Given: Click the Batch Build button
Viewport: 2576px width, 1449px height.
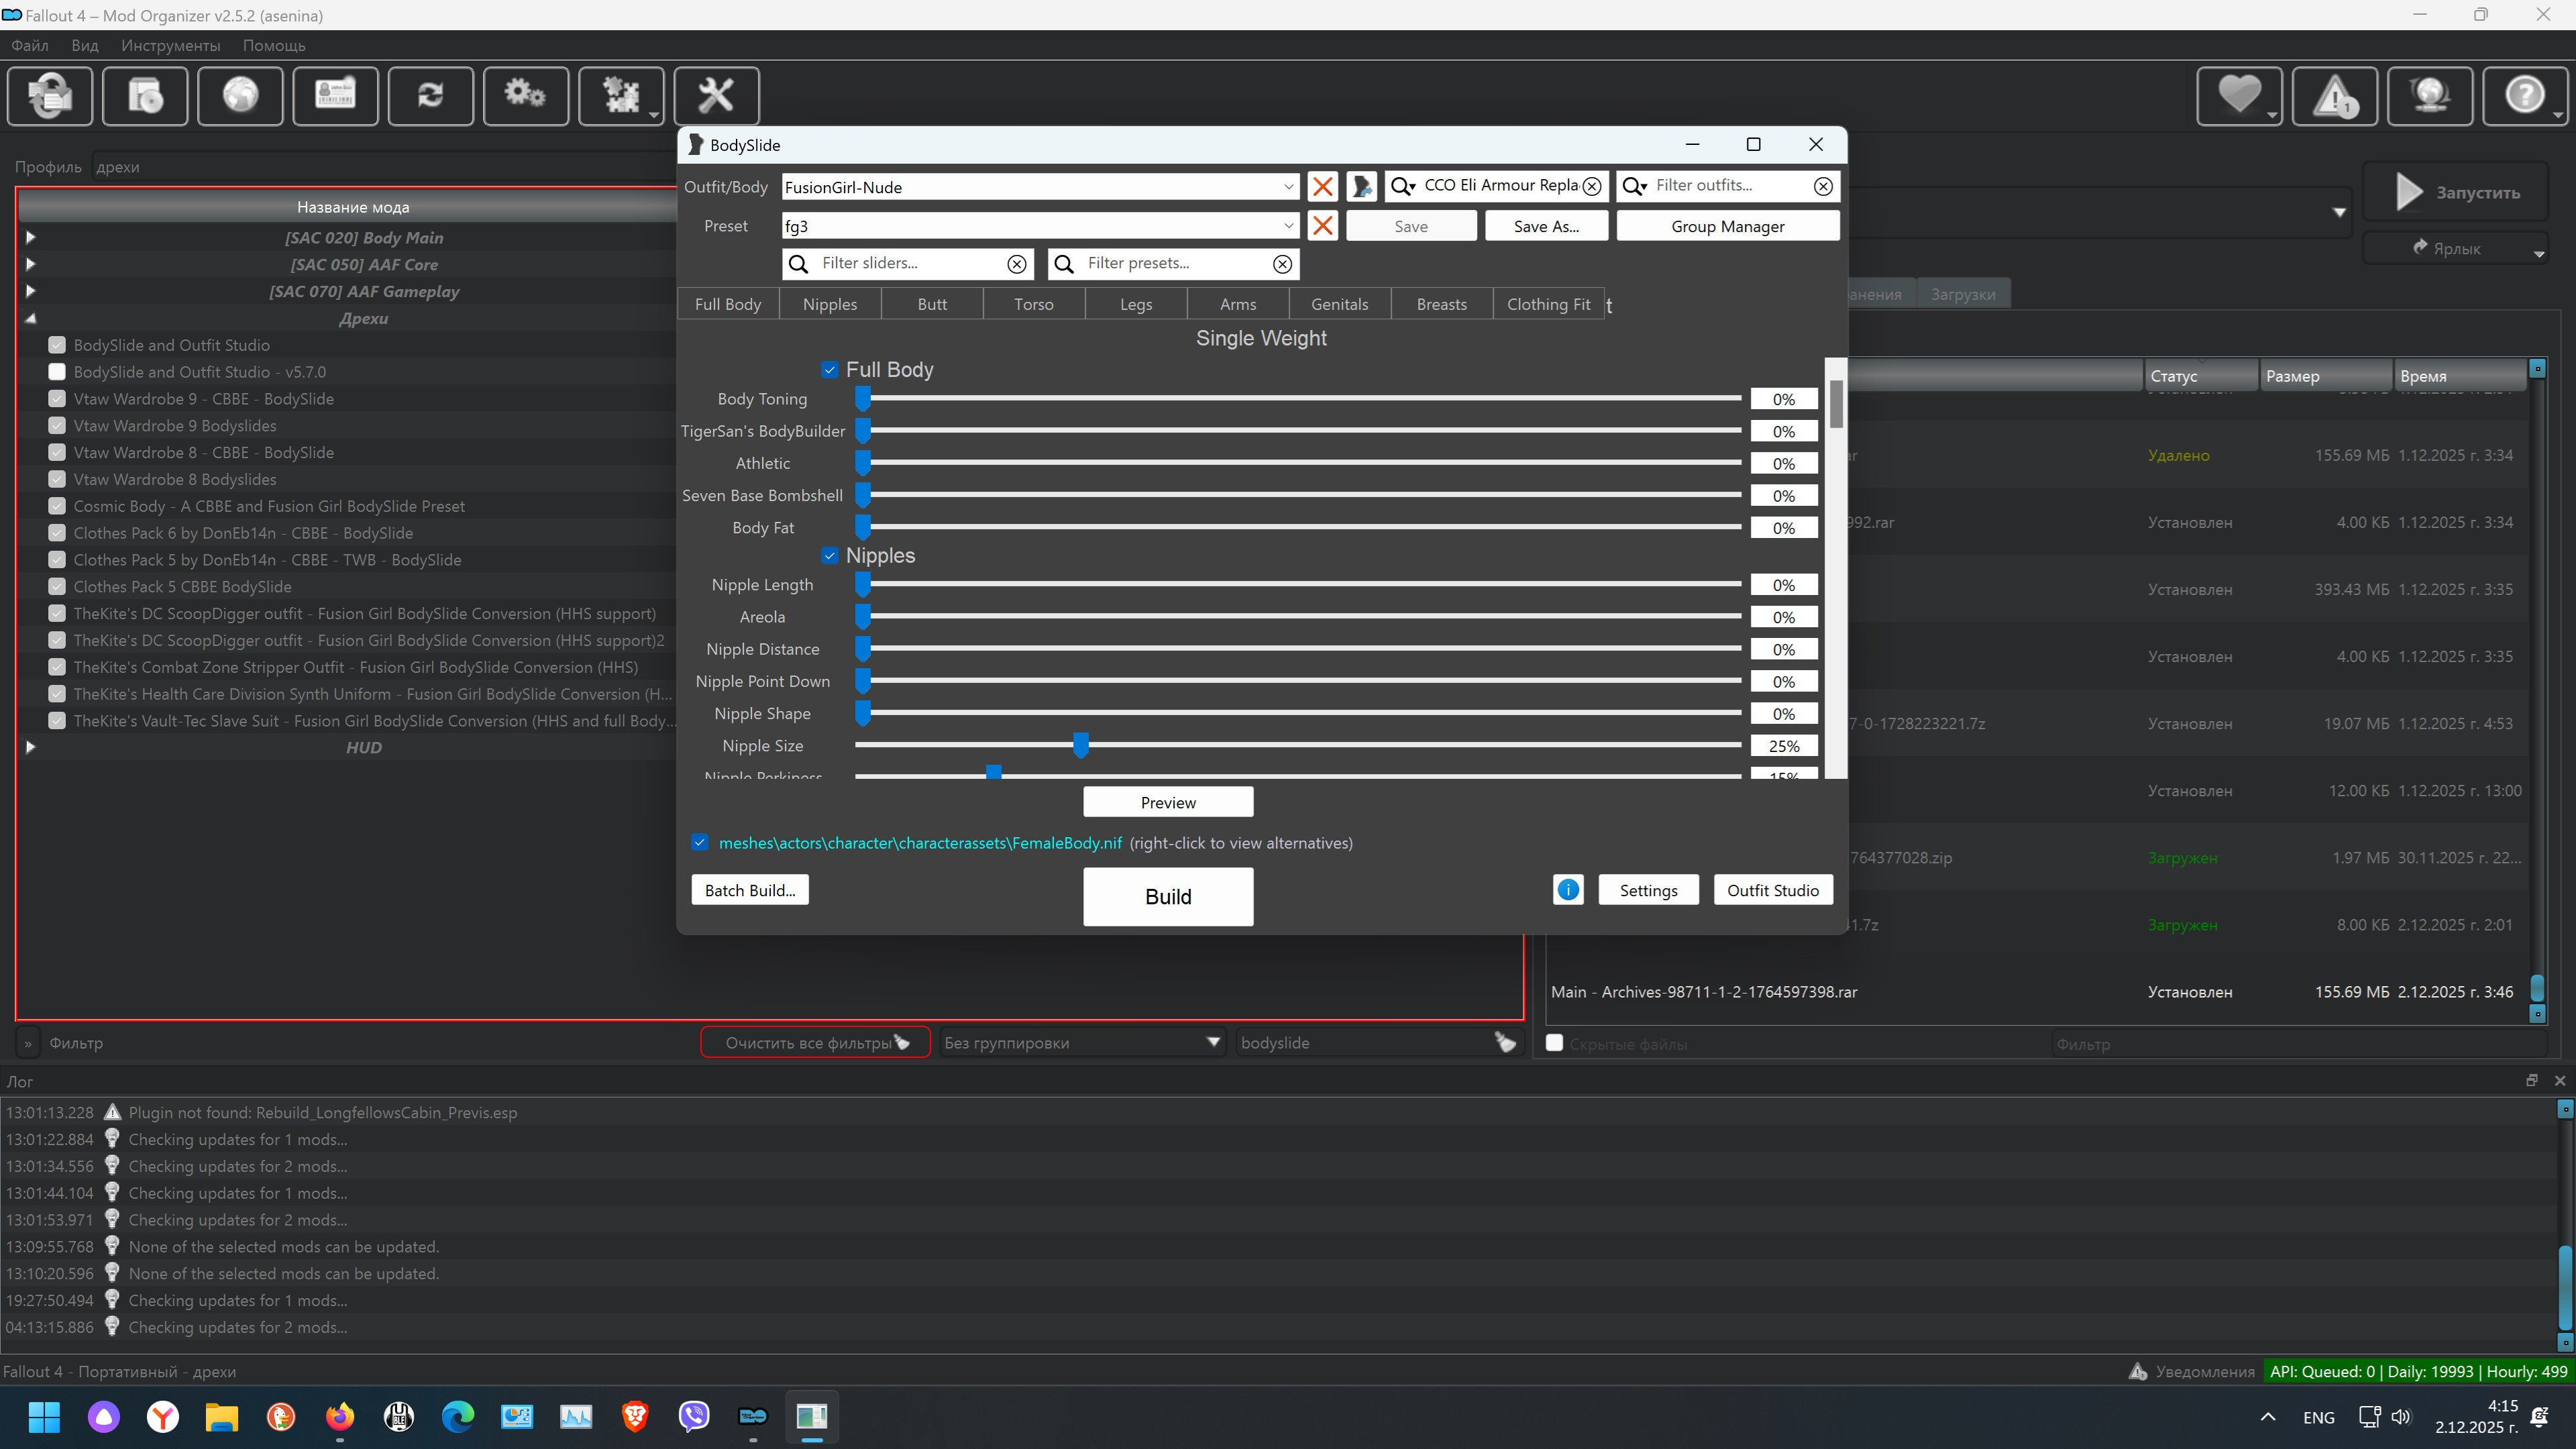Looking at the screenshot, I should pos(750,890).
